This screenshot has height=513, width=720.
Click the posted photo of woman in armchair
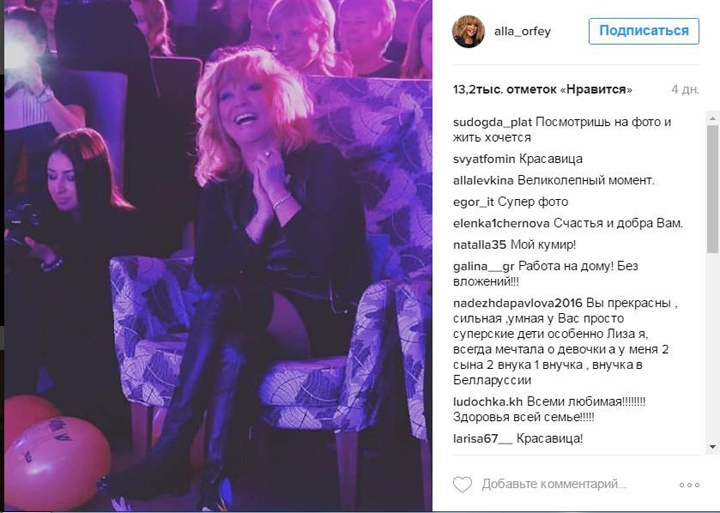218,255
